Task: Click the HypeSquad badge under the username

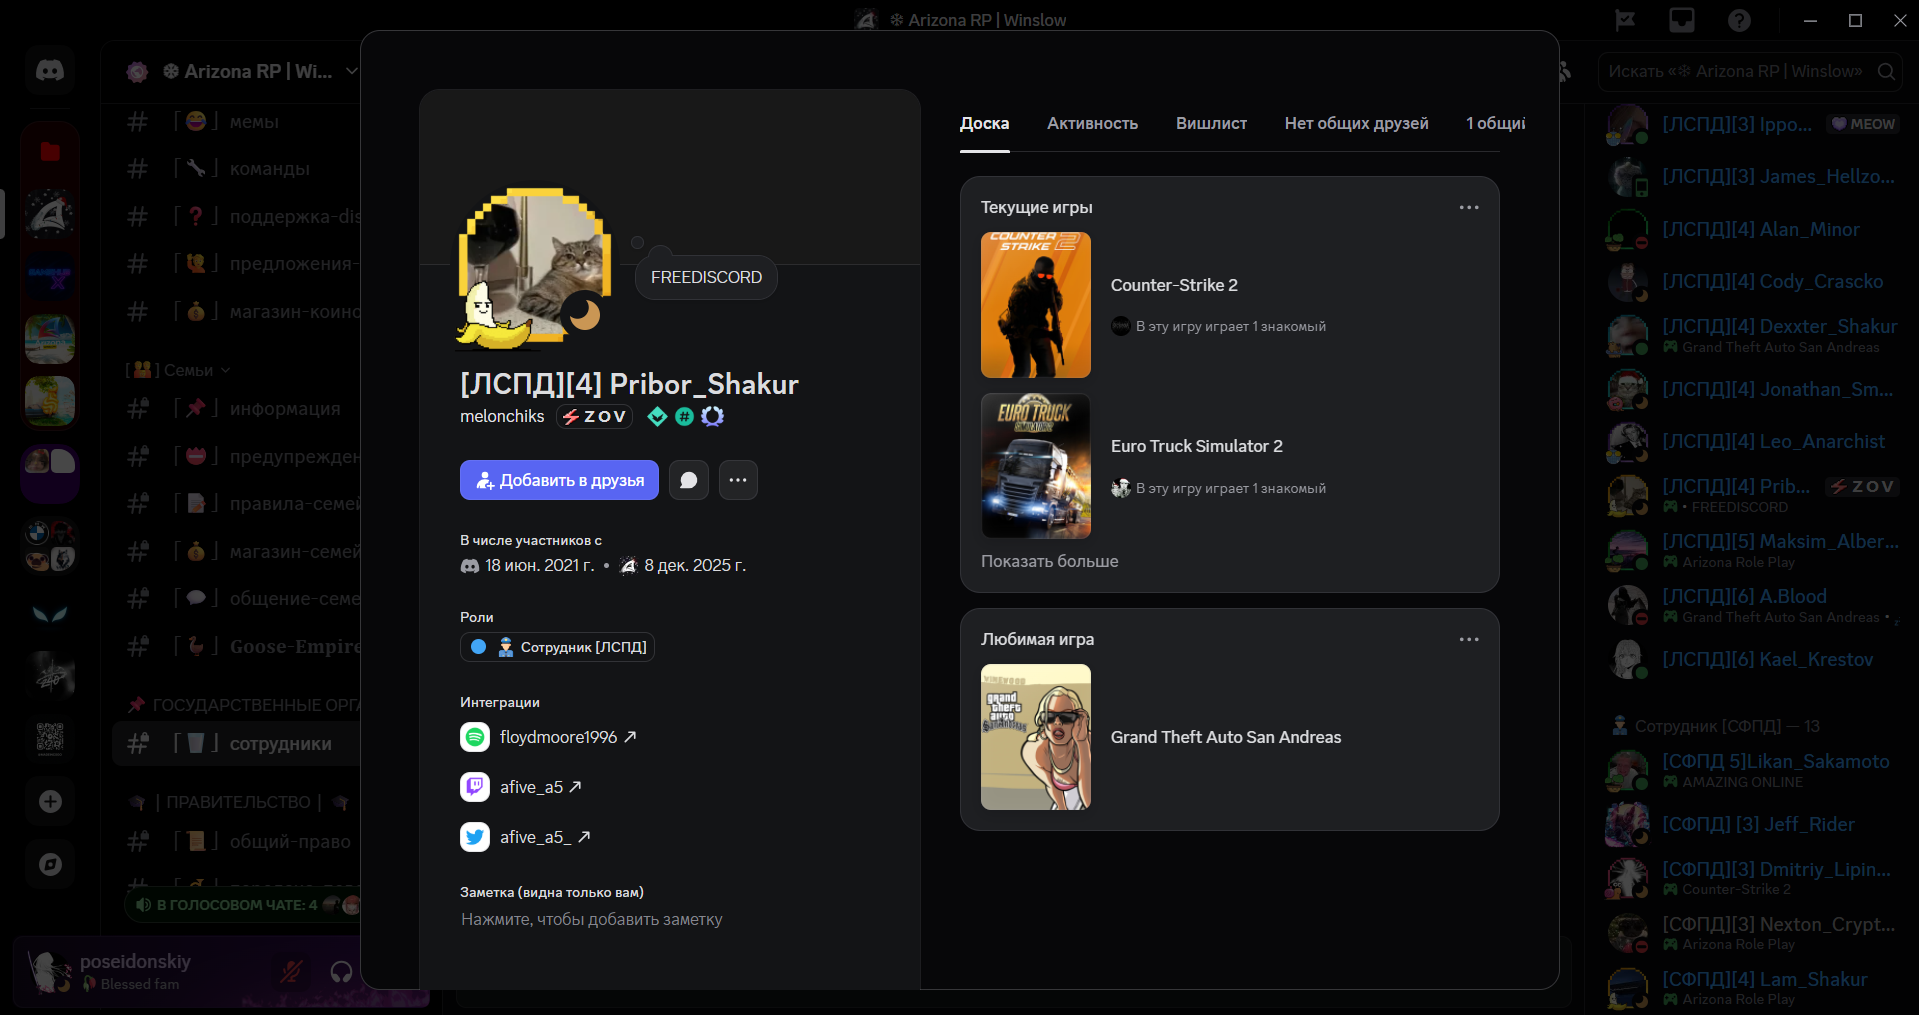Action: click(657, 416)
